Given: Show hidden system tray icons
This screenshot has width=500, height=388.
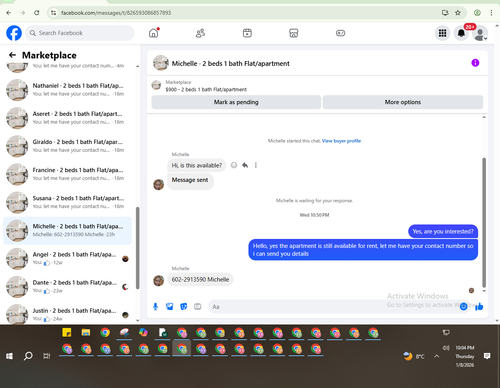Looking at the screenshot, I should 437,356.
